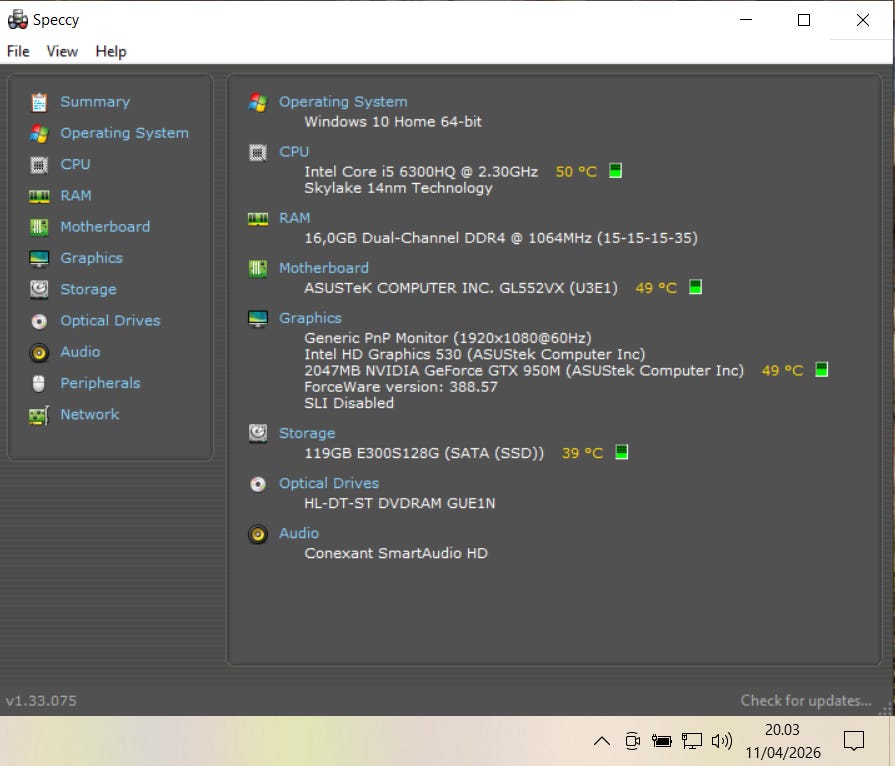Select Graphics in the sidebar list

coord(91,258)
